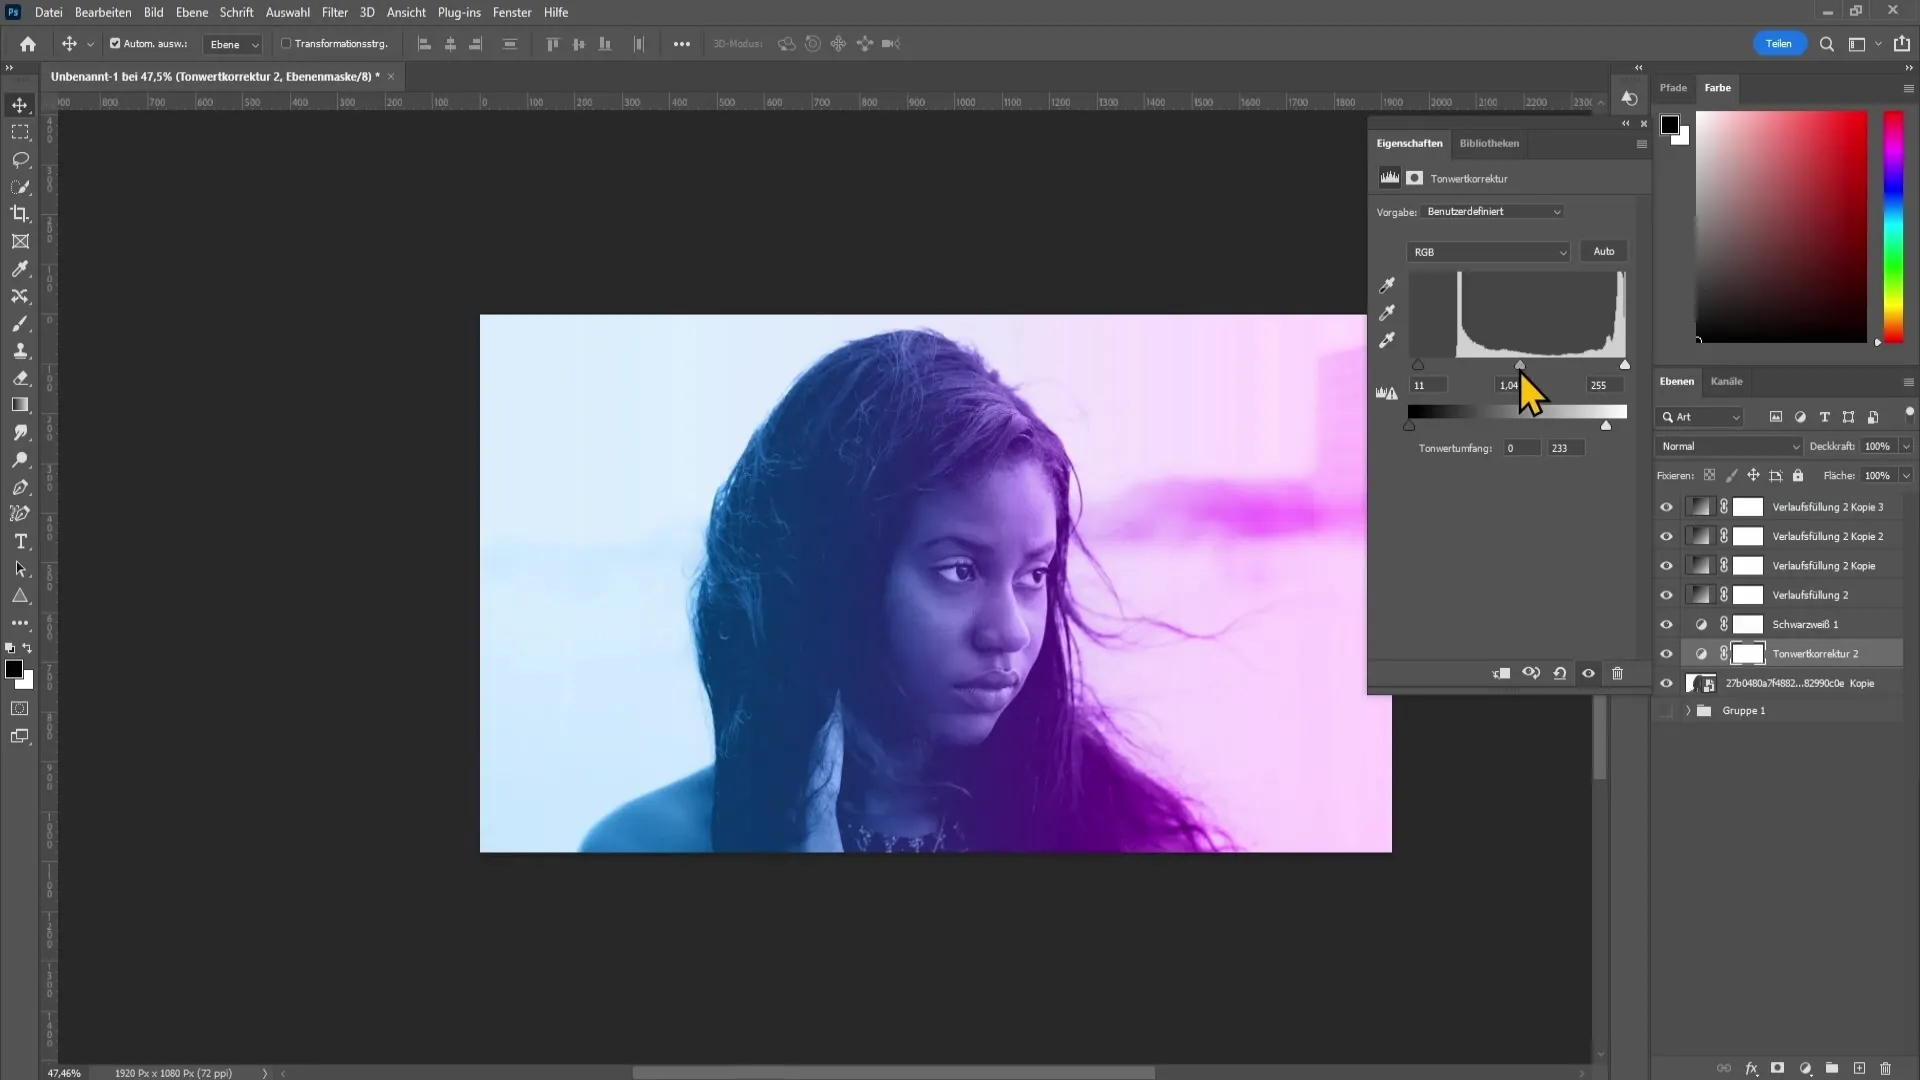Select the Verlaufsfüllung 2 Kopie layer name
The image size is (1920, 1080).
(1823, 566)
